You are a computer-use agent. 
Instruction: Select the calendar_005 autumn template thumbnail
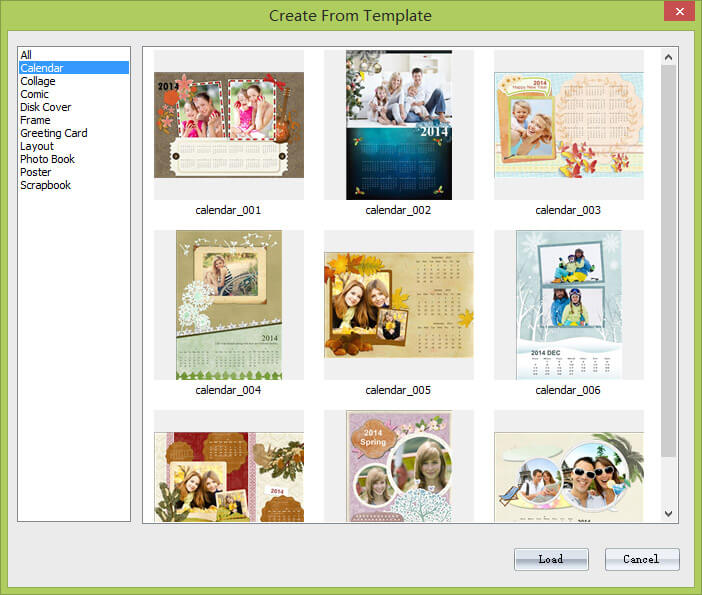[399, 305]
